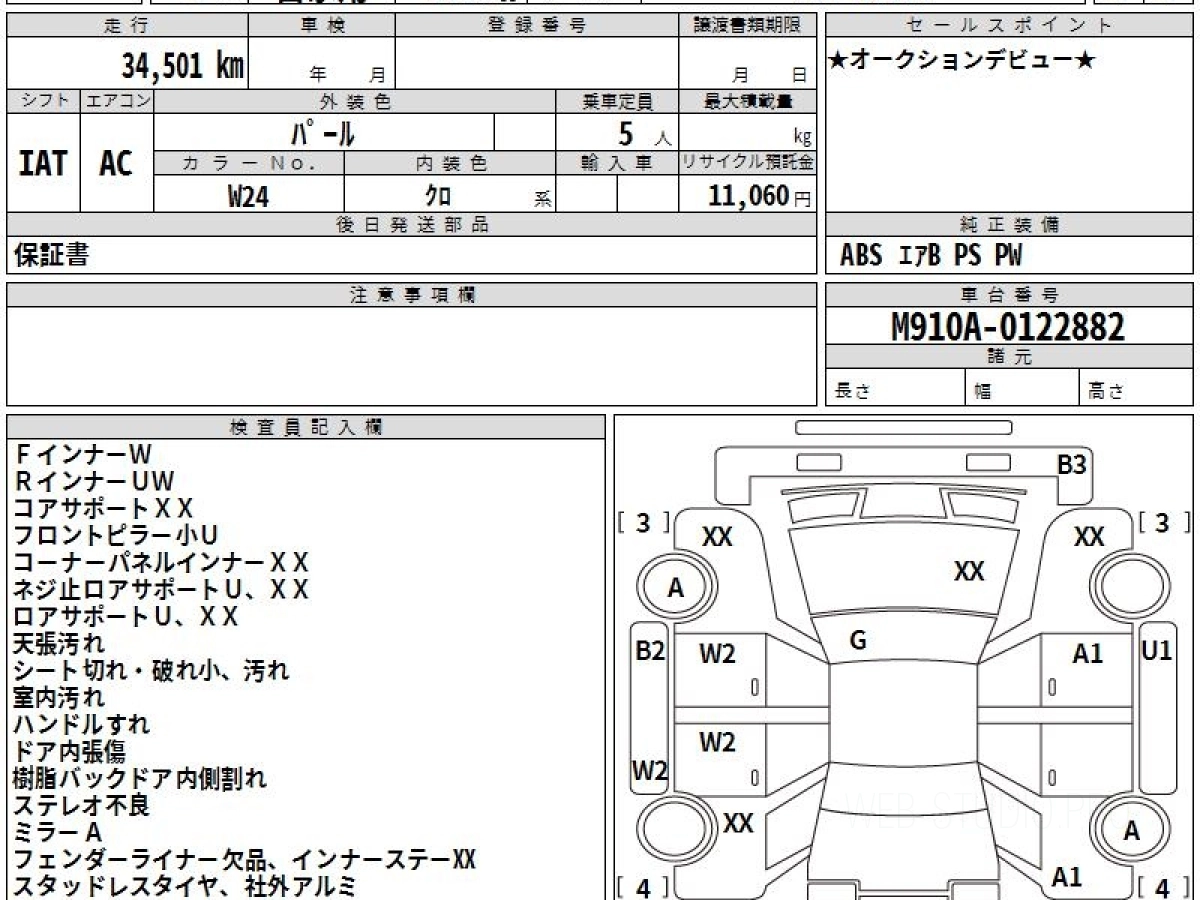Click the U1 mark on the diagram
Screen dimensions: 1200x900
coord(1157,651)
